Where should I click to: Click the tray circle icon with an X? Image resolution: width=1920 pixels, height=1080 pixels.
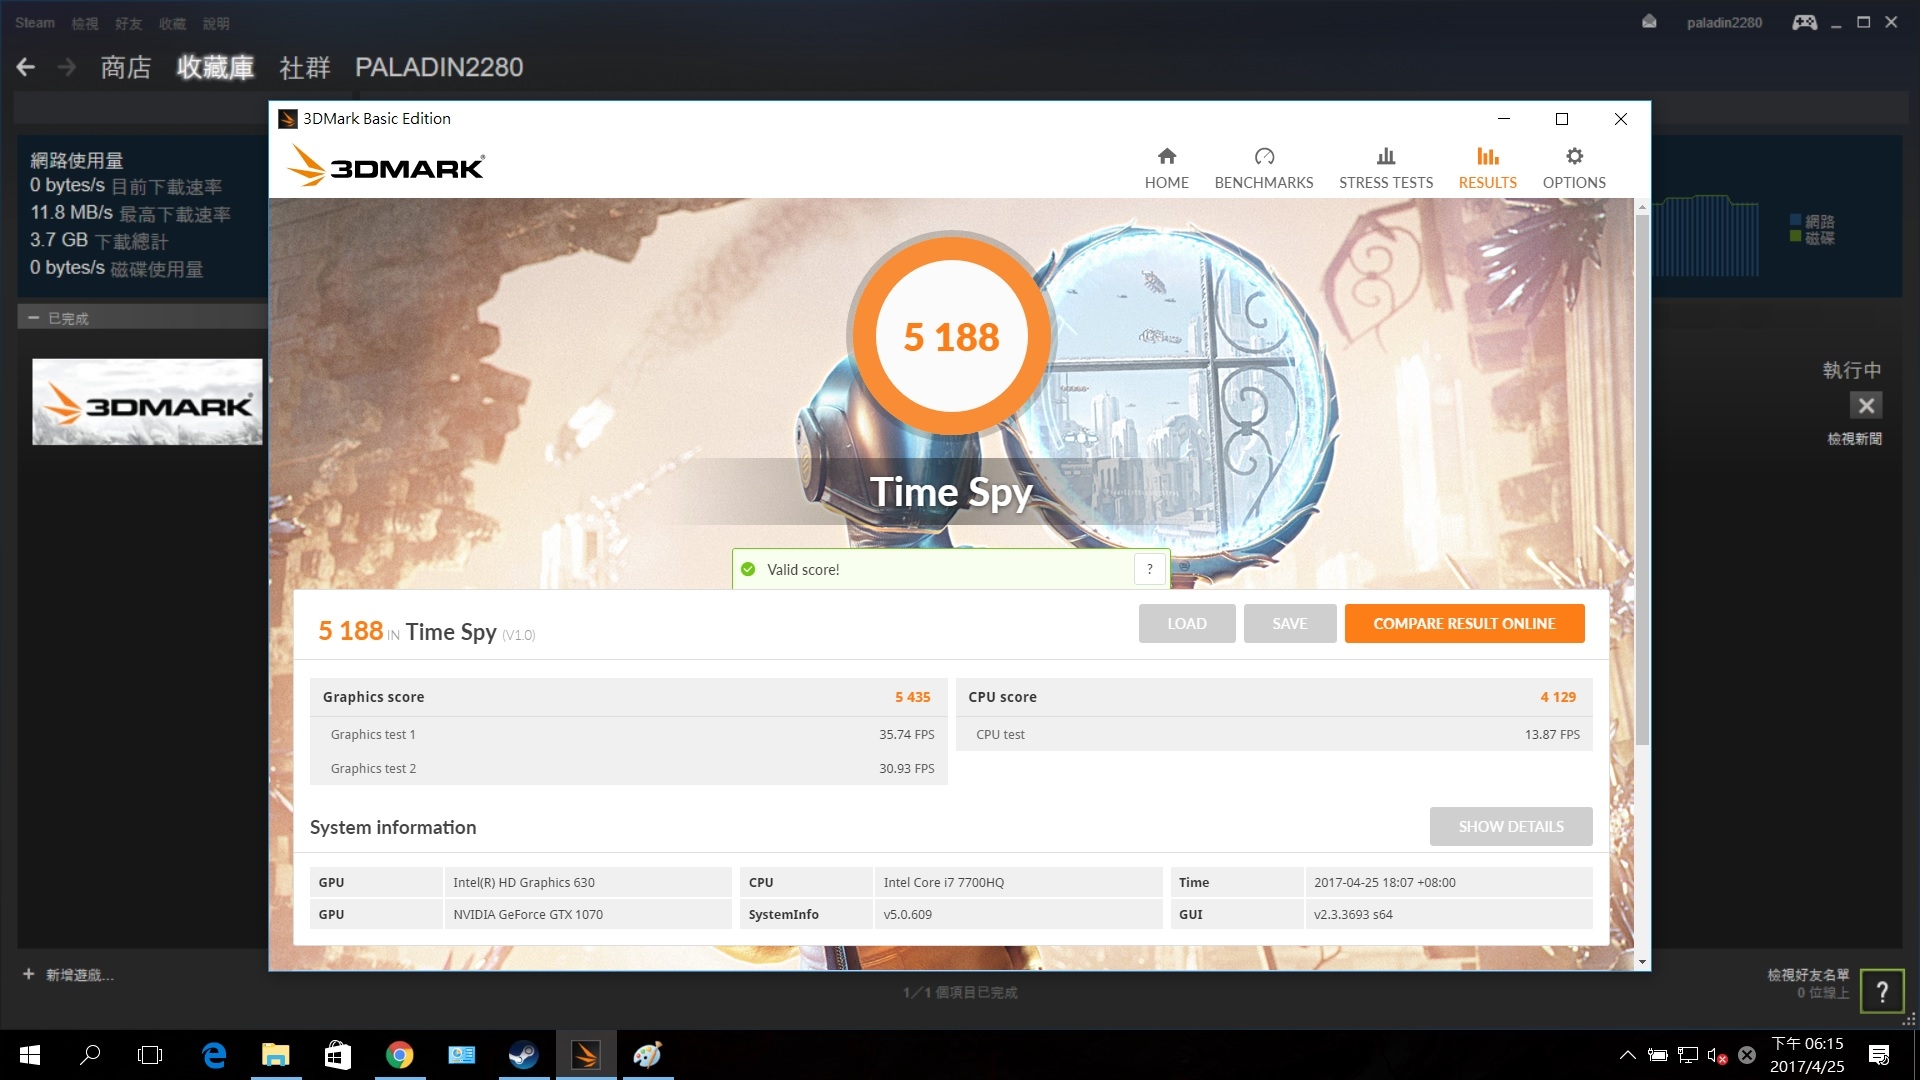(x=1747, y=1055)
